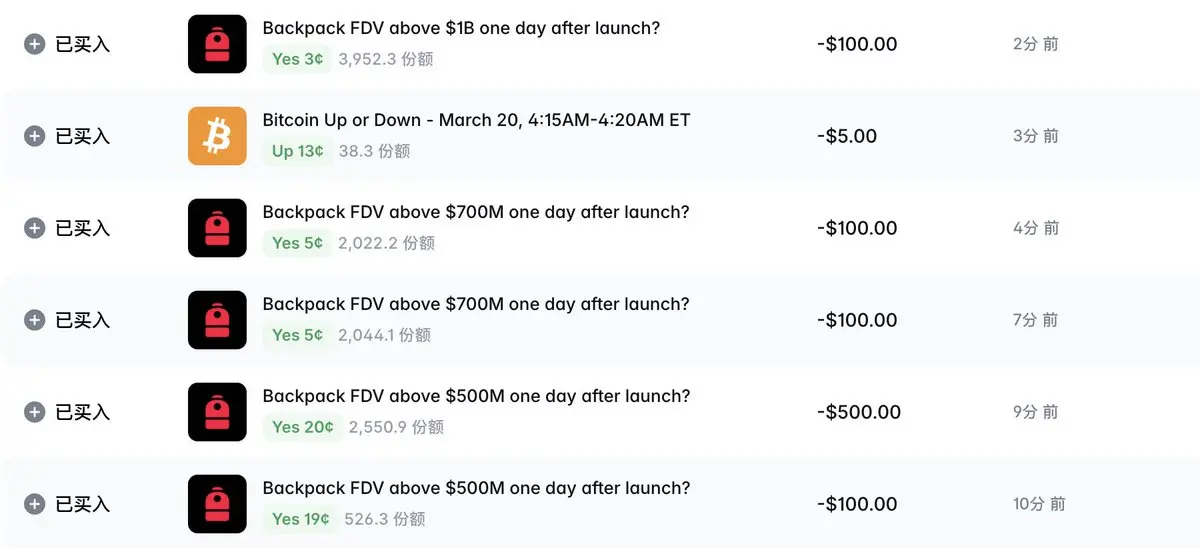This screenshot has height=548, width=1200.
Task: Click Backpack icon for the $1B FDV market
Action: tap(217, 44)
